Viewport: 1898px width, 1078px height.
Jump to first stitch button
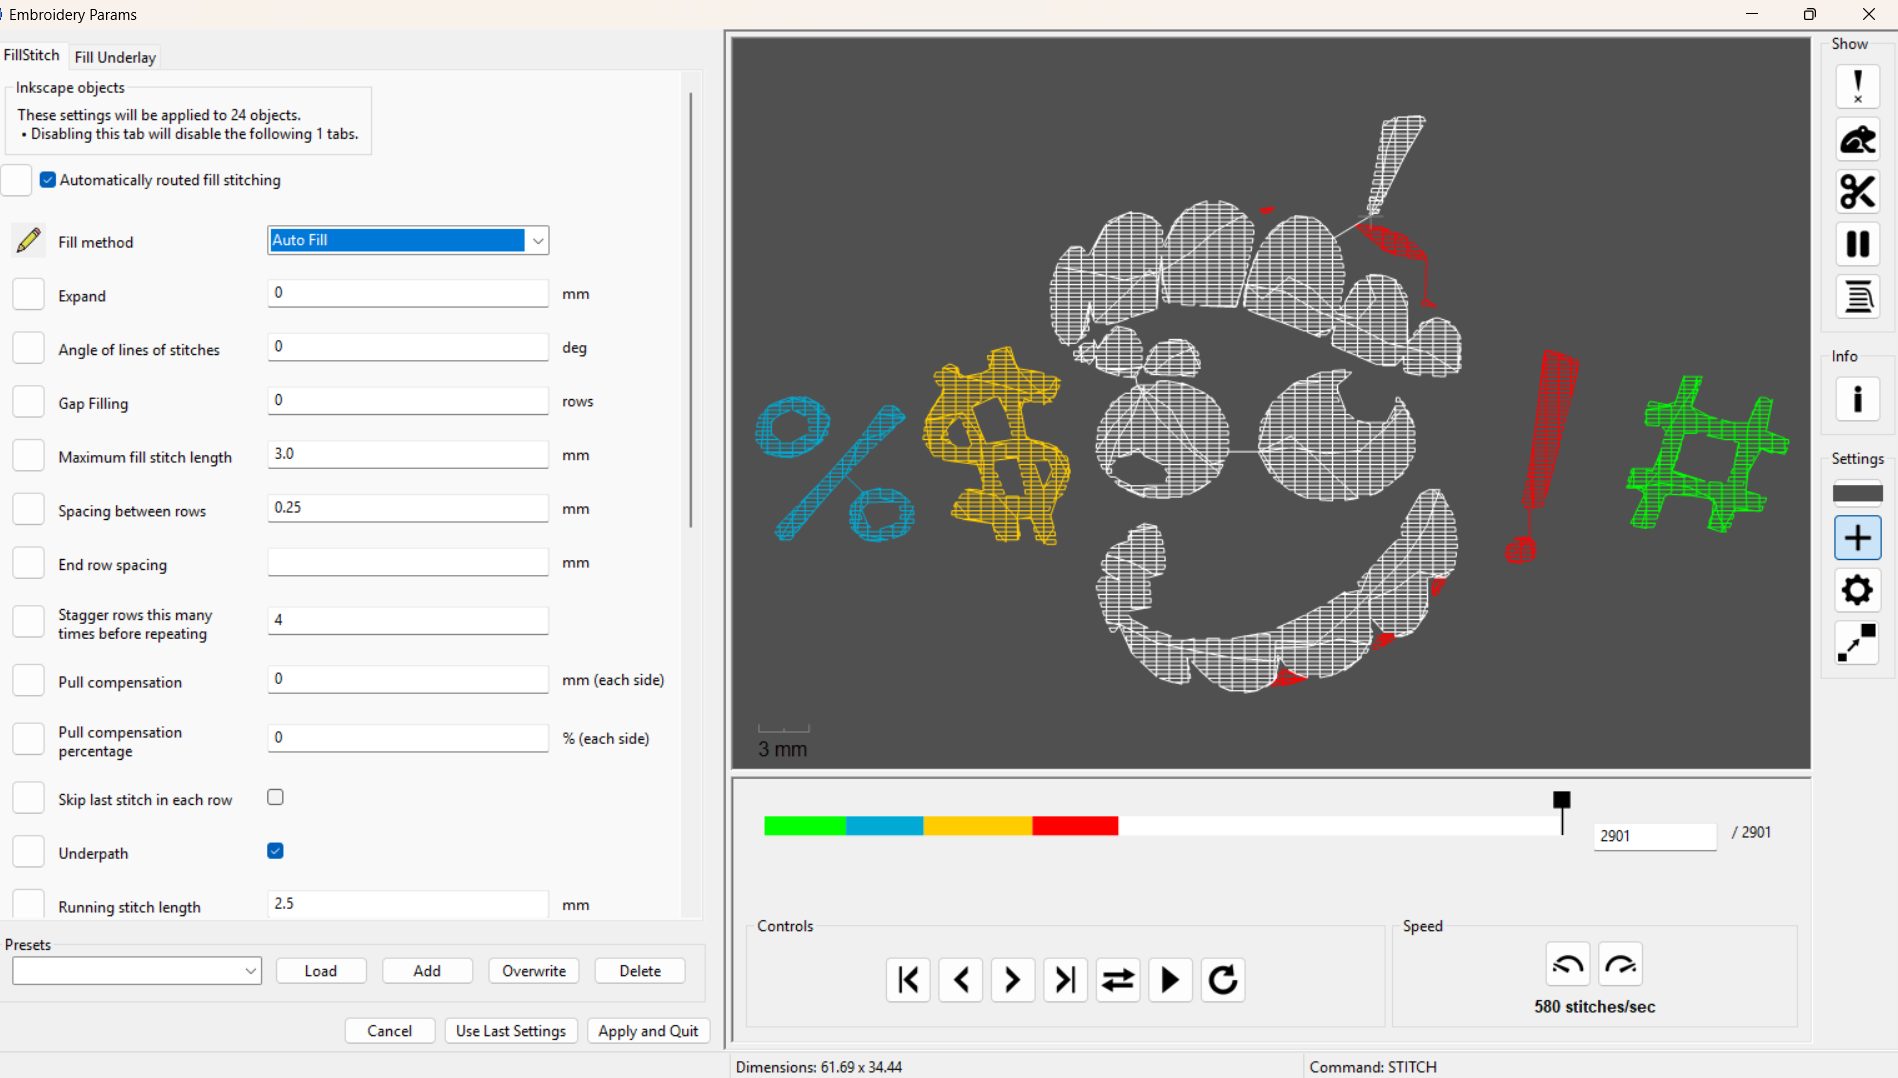[x=908, y=979]
